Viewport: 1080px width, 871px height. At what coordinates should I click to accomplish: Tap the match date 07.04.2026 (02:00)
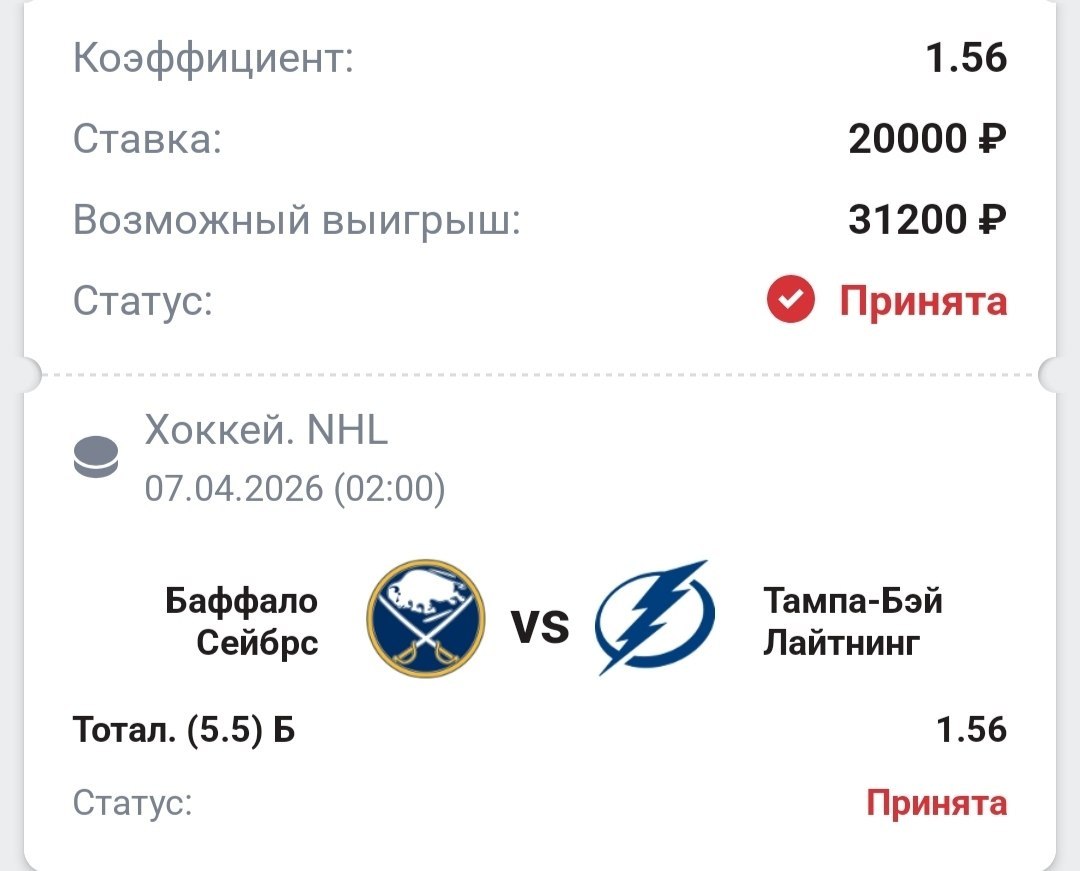(x=295, y=488)
